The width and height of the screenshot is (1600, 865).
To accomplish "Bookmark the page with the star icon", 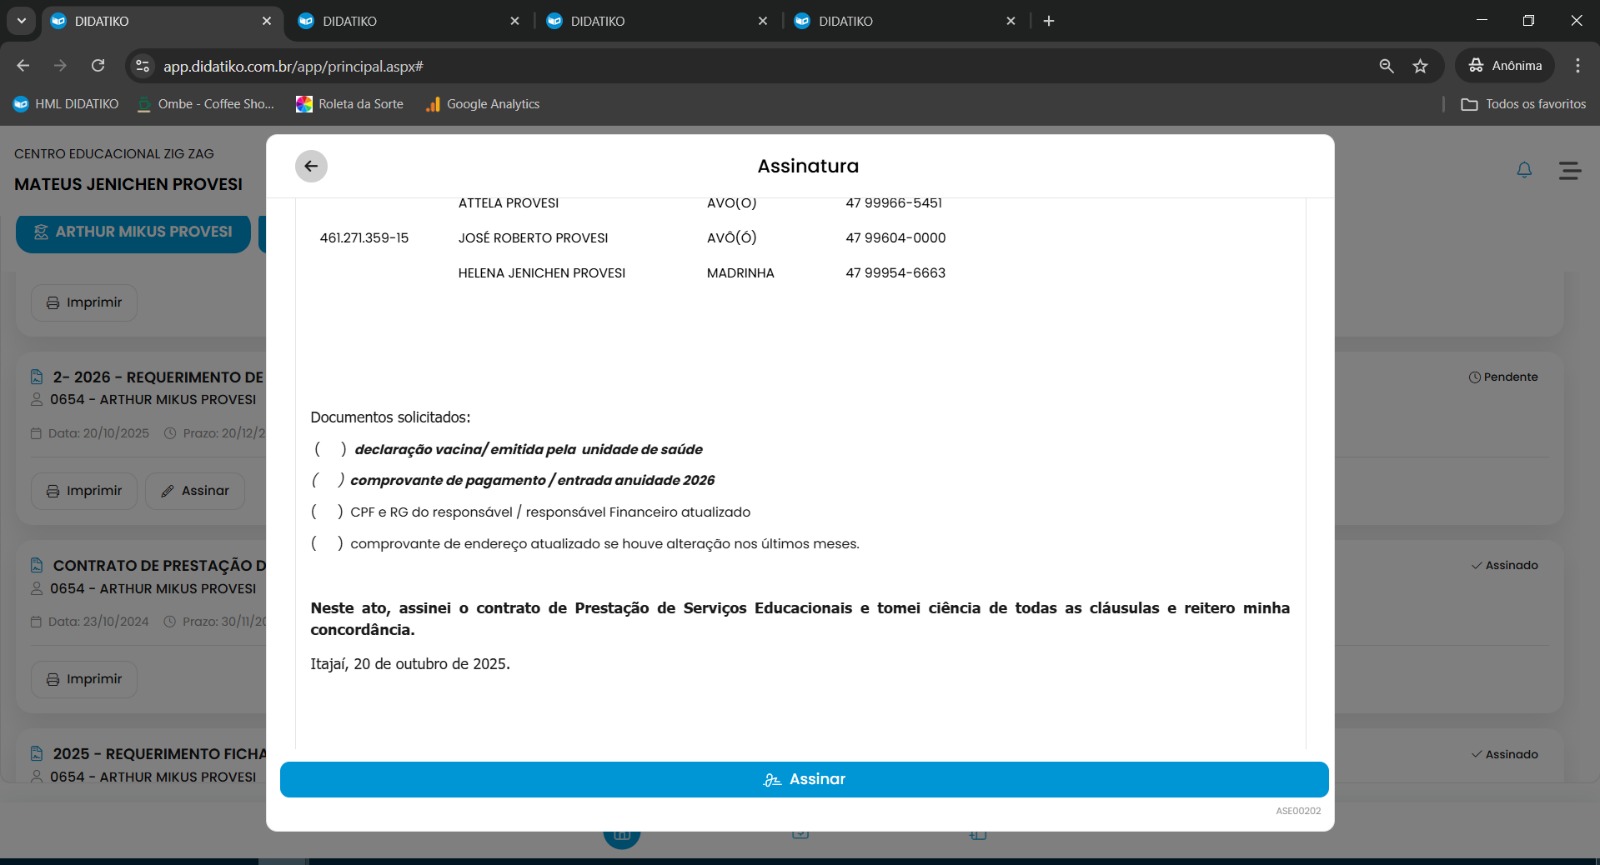I will point(1420,66).
